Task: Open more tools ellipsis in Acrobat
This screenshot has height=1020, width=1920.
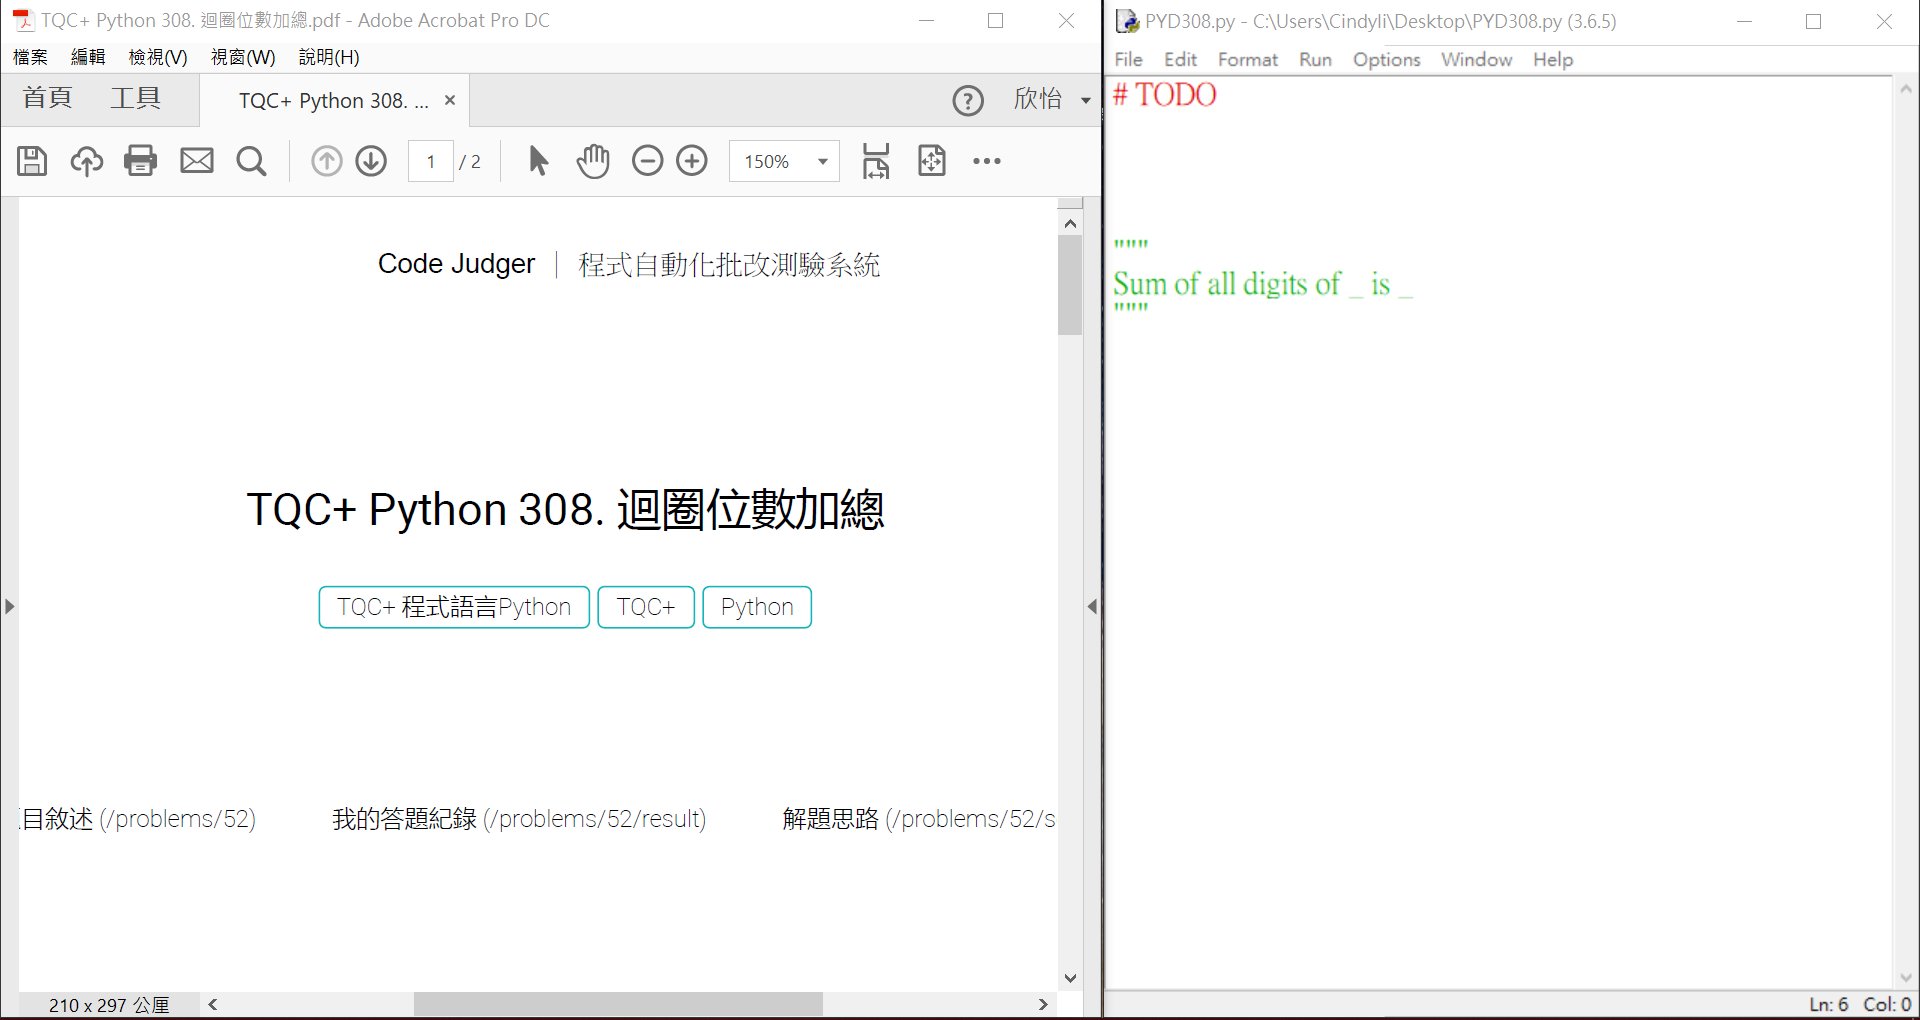Action: click(987, 161)
